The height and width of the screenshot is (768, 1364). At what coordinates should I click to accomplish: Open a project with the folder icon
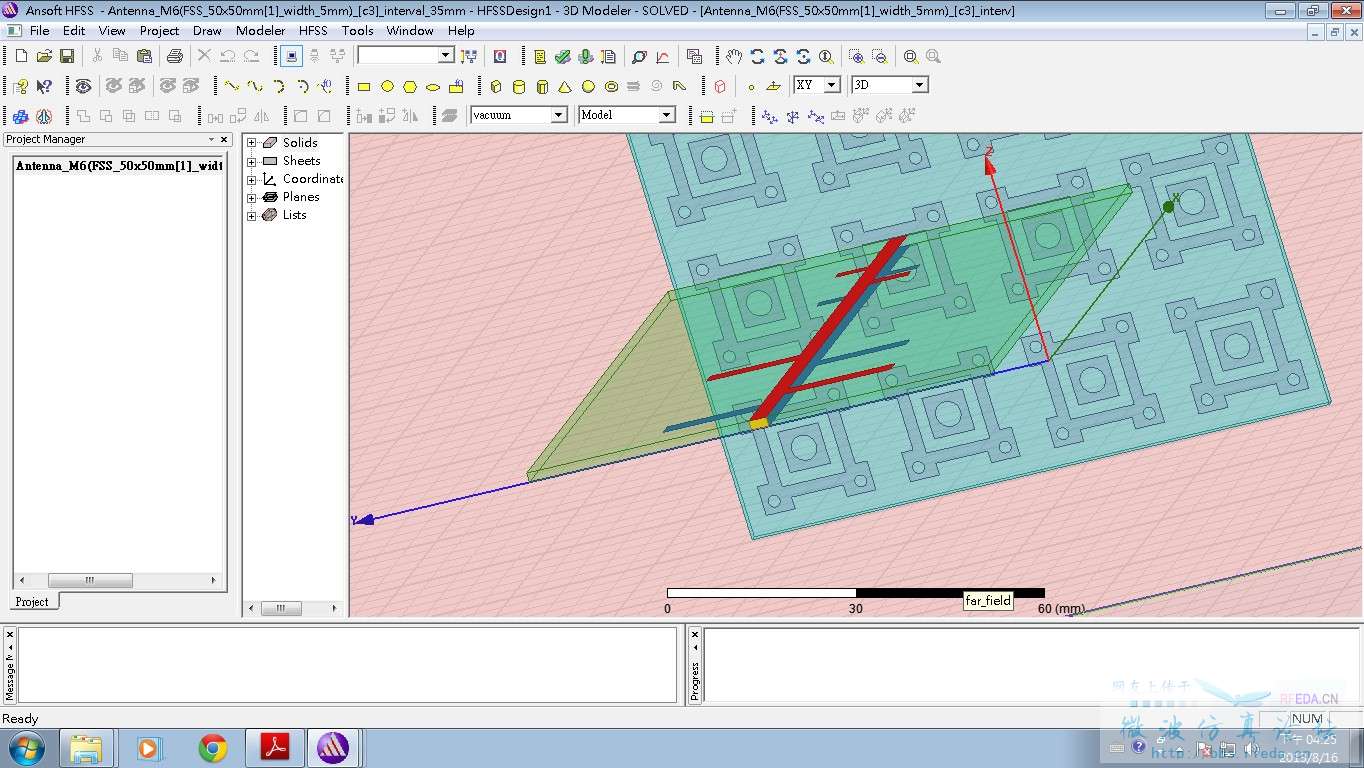click(44, 56)
